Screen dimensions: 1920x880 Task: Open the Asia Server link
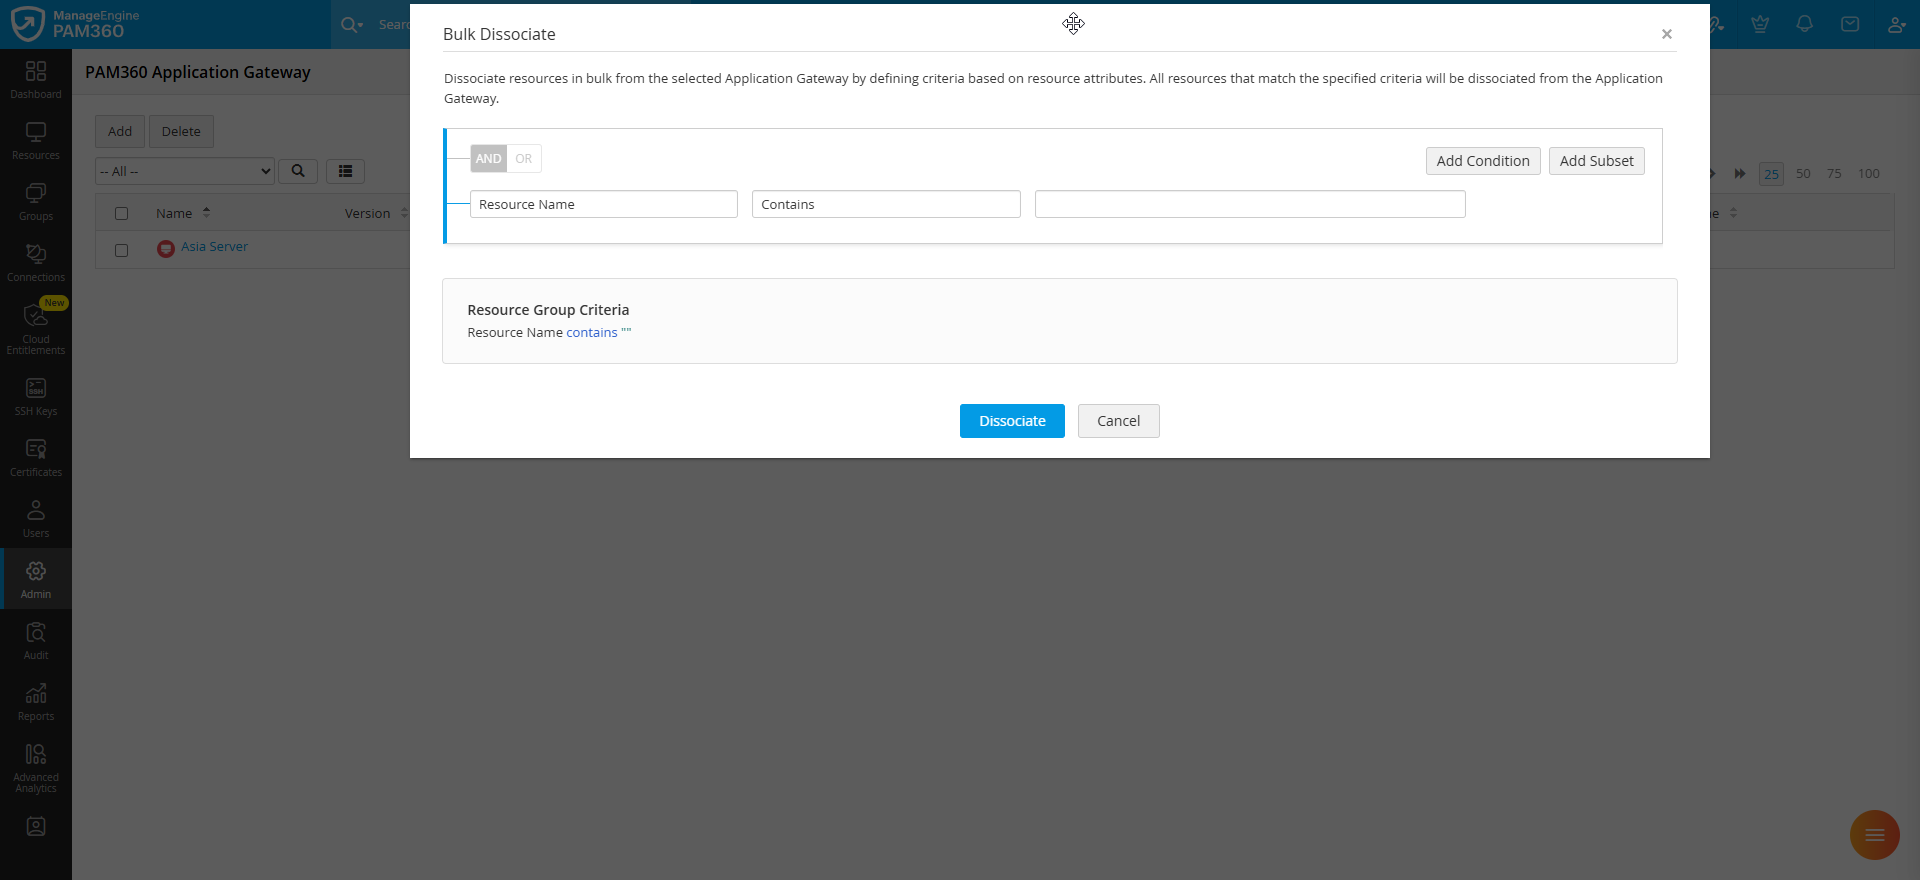pos(214,247)
